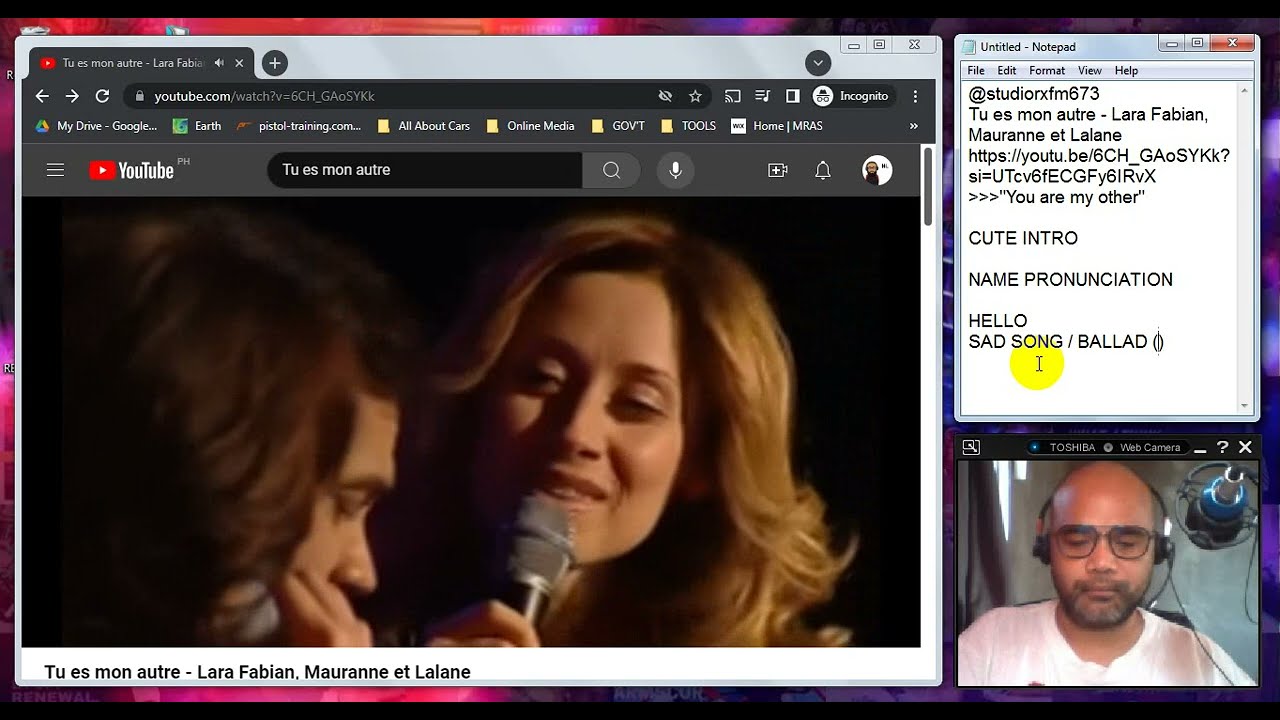Open Cast icon in Chrome toolbar
1280x720 pixels.
pos(733,96)
